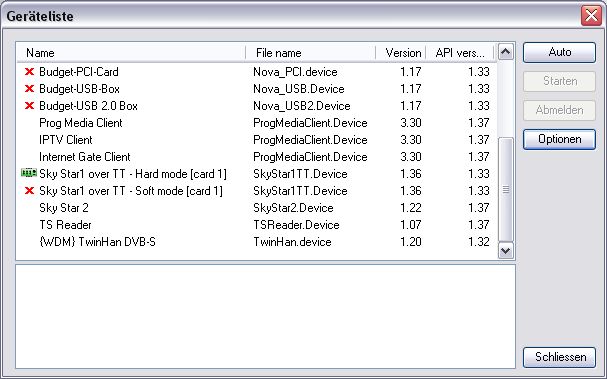This screenshot has height=379, width=607.
Task: Click the red X icon beside Budget-PCI-Card
Action: pos(29,72)
